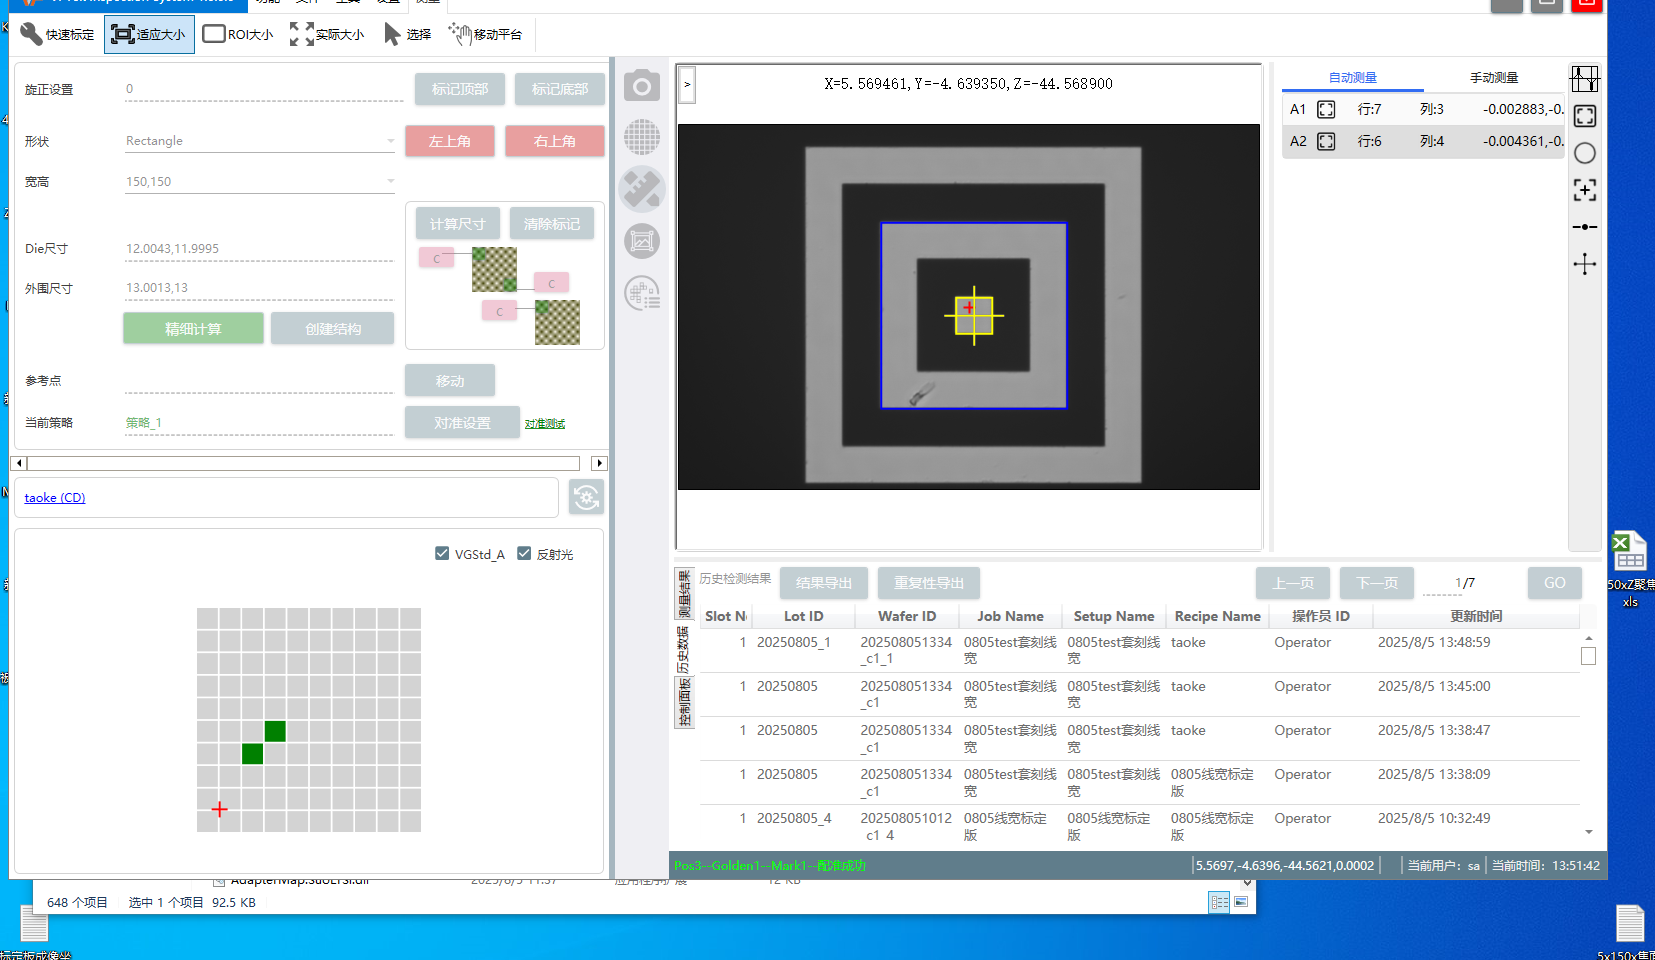Toggle the 适应大小 fit-size view button

(149, 34)
